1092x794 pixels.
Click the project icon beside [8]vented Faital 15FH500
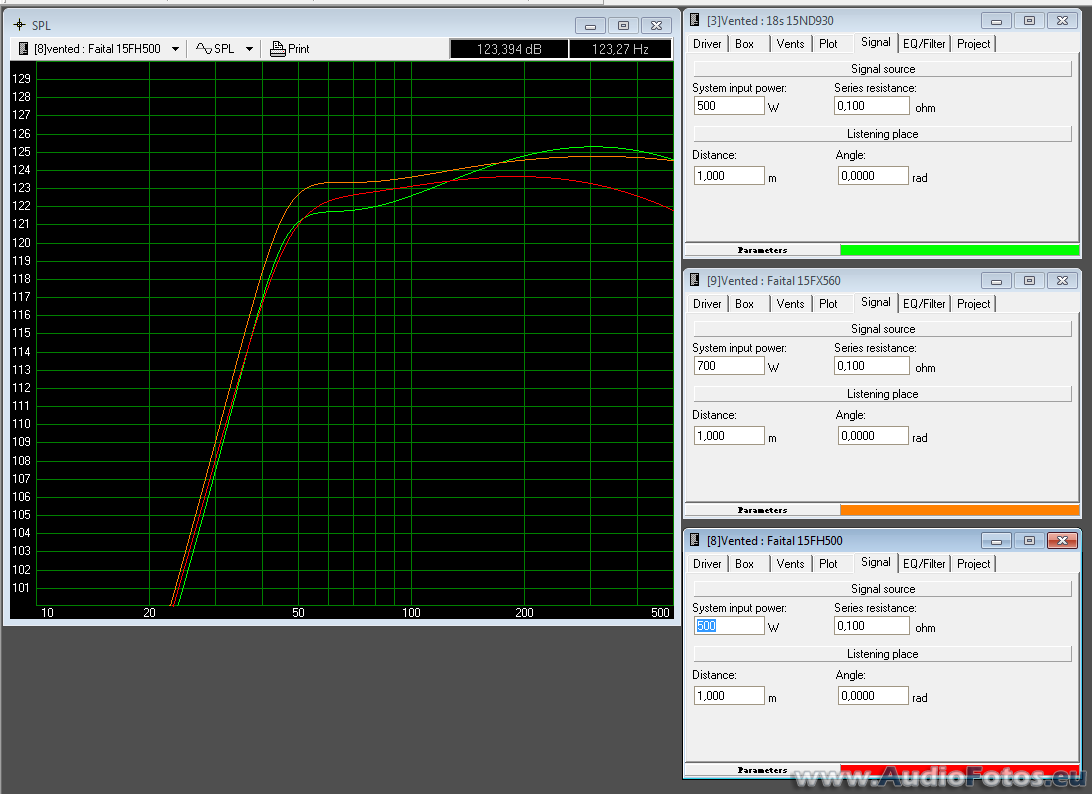coord(23,49)
